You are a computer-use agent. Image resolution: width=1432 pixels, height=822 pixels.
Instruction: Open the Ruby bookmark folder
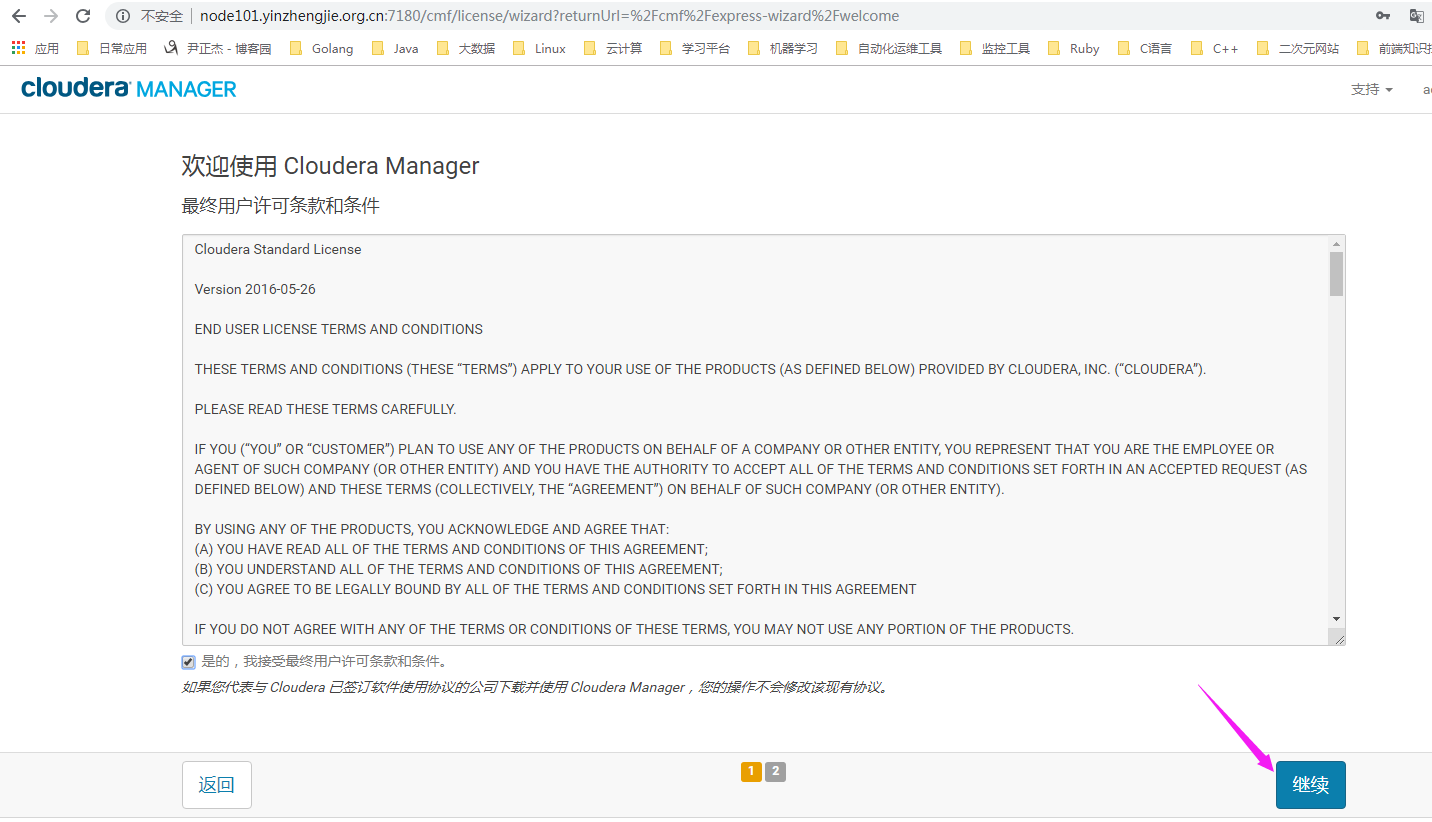(x=1074, y=48)
